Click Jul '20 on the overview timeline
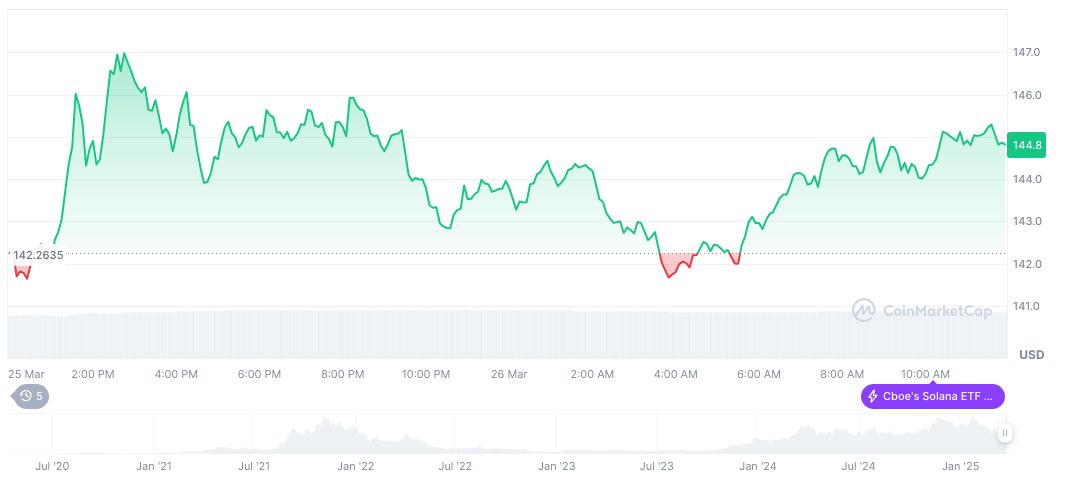Image resolution: width=1072 pixels, height=477 pixels. coord(52,466)
